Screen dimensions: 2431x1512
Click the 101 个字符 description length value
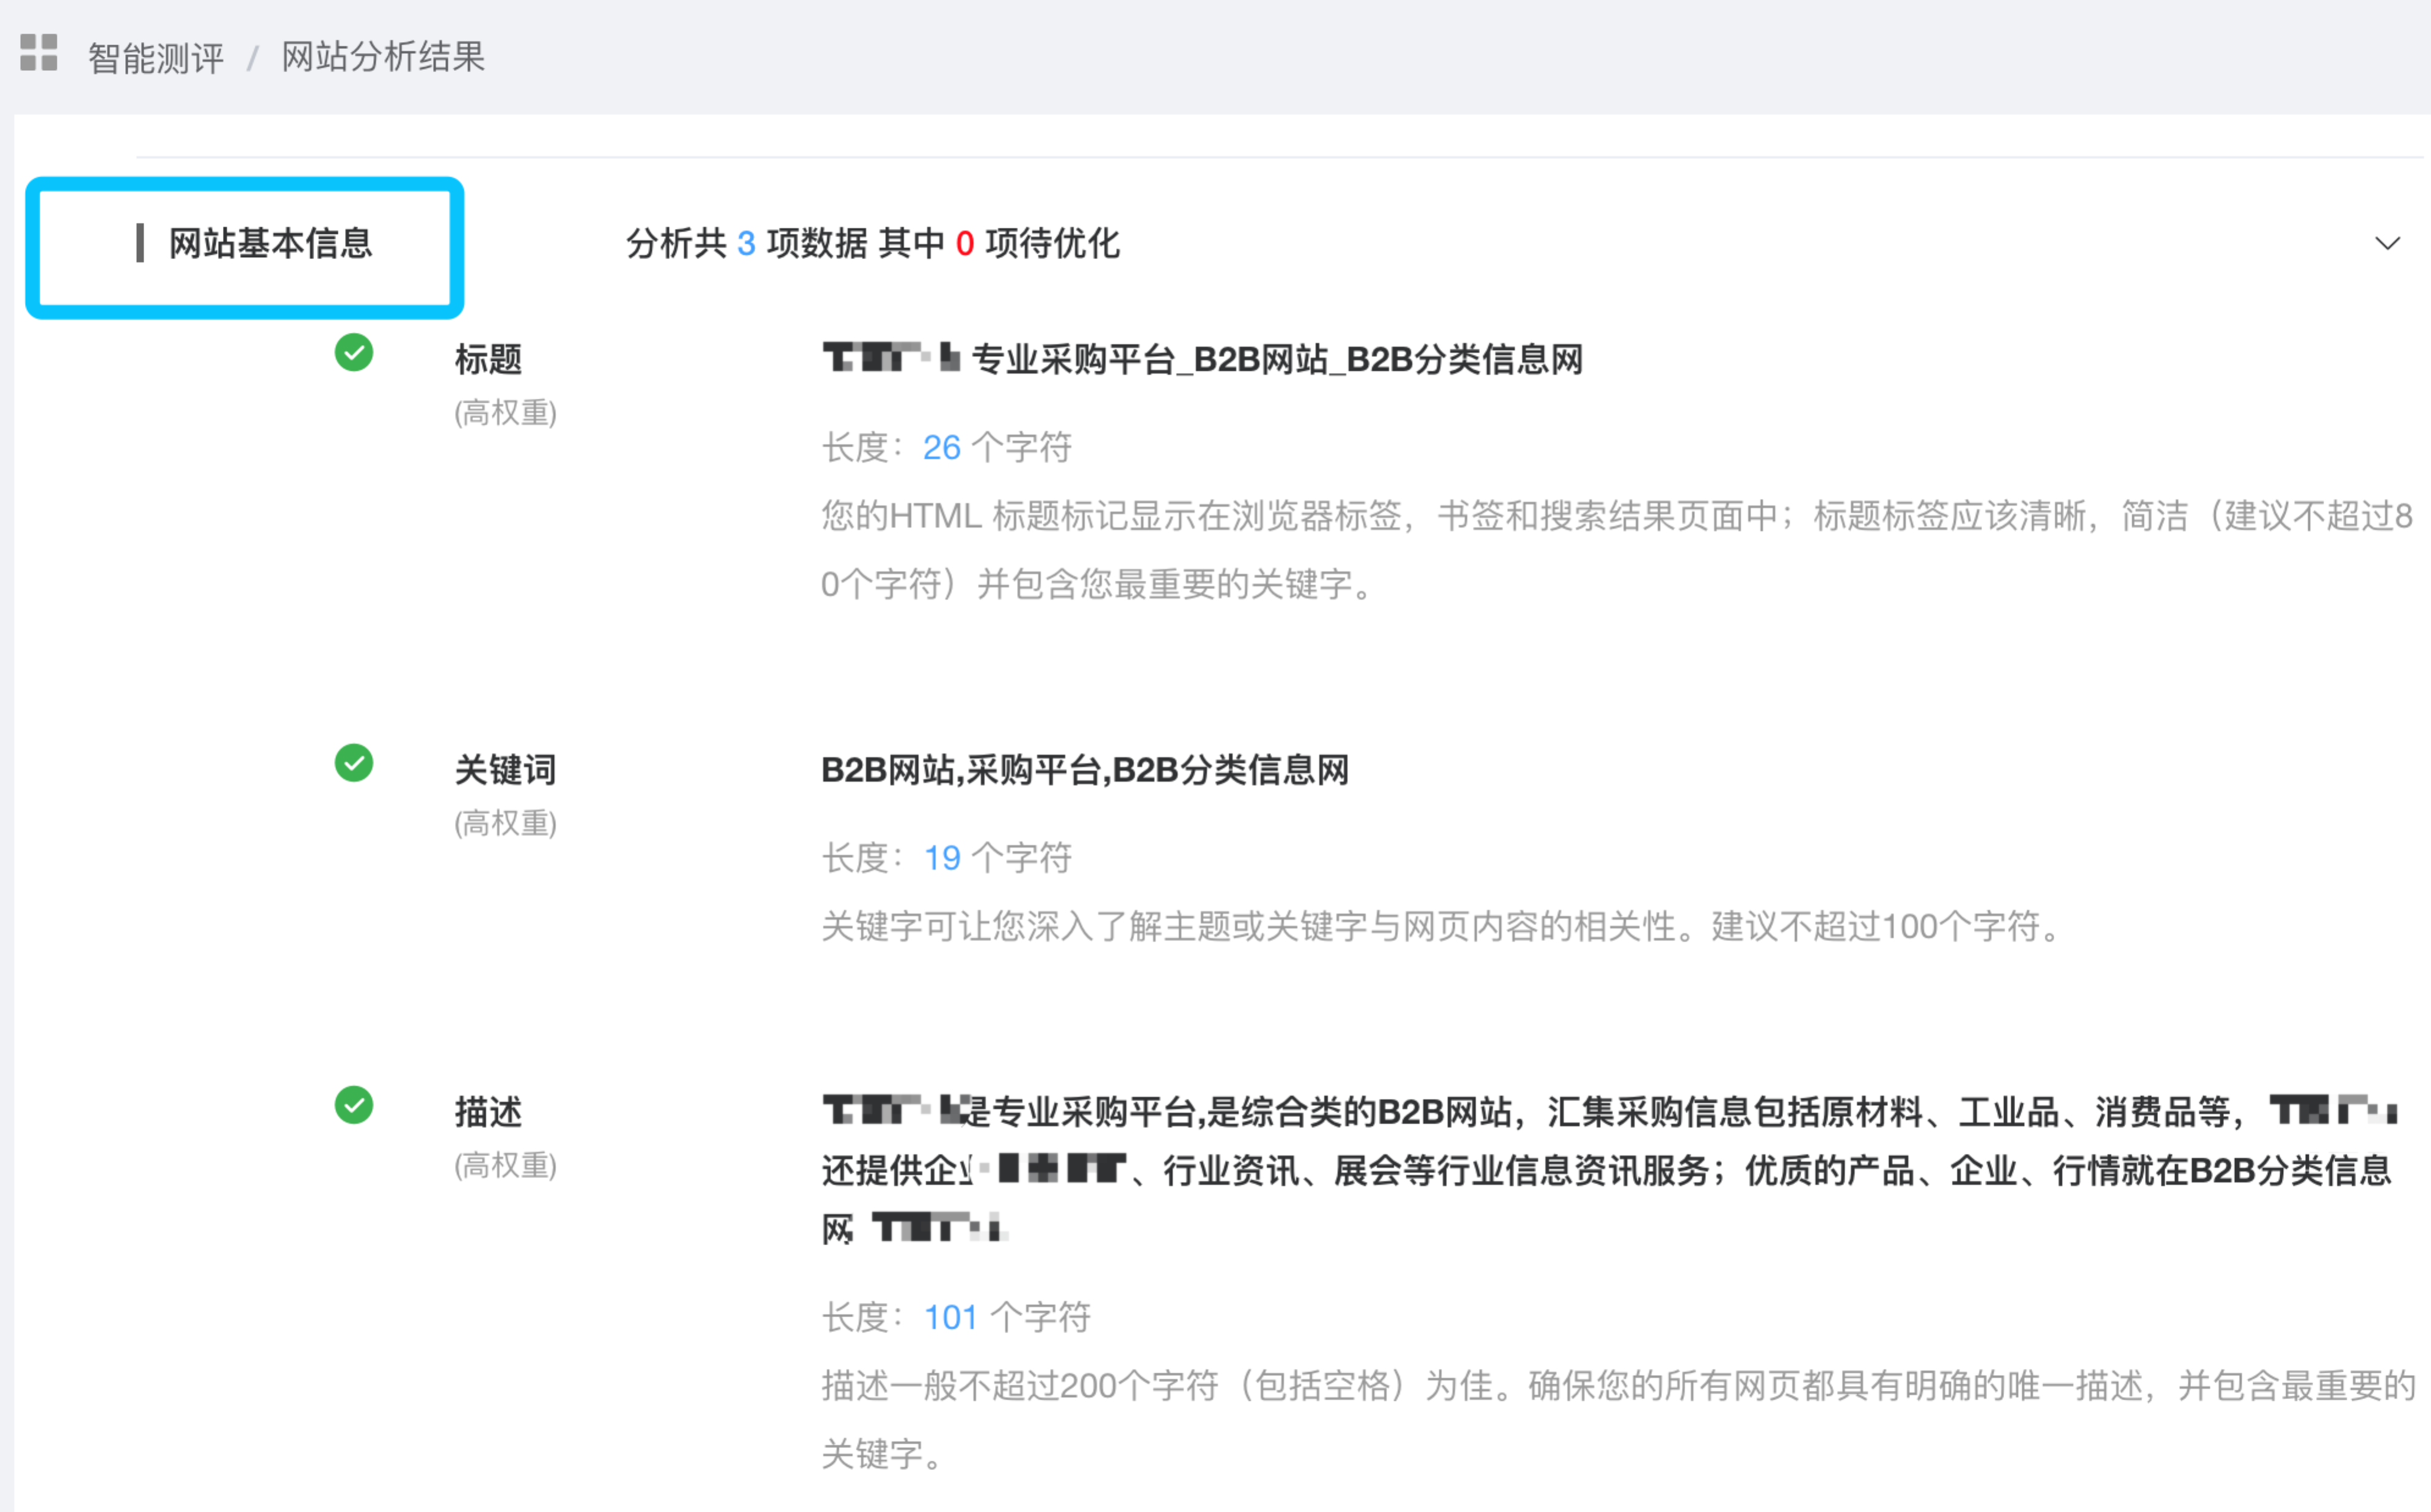(x=950, y=1317)
